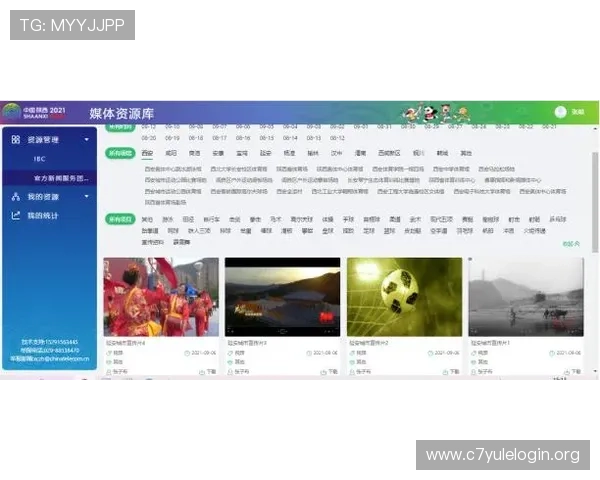The width and height of the screenshot is (600, 480).
Task: Open the user avatar in the top-right header
Action: 561,112
